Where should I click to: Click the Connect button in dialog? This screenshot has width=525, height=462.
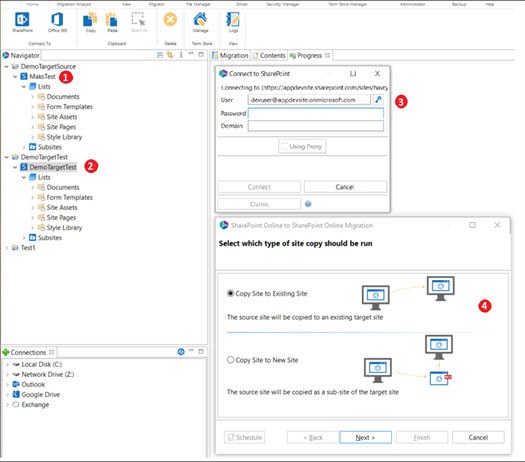click(x=259, y=187)
